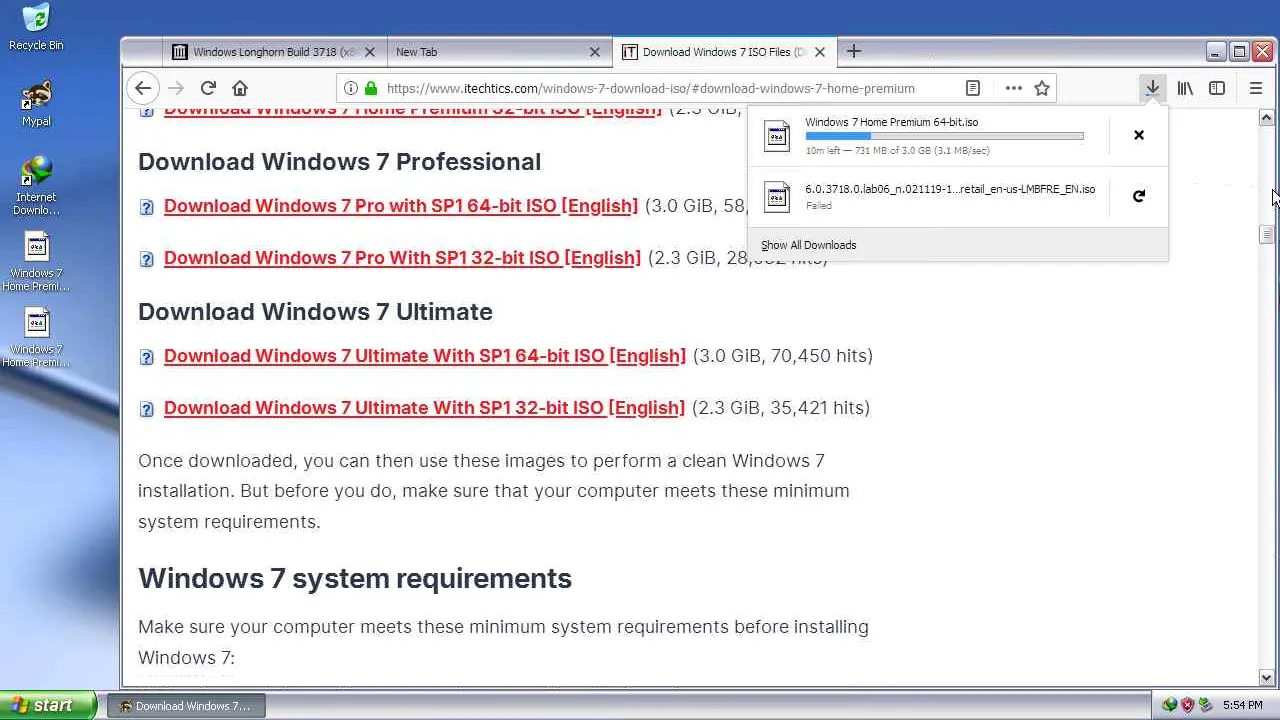The height and width of the screenshot is (720, 1280).
Task: Click the Windows 7 Home Premium 64-bit.iso file icon
Action: (777, 135)
